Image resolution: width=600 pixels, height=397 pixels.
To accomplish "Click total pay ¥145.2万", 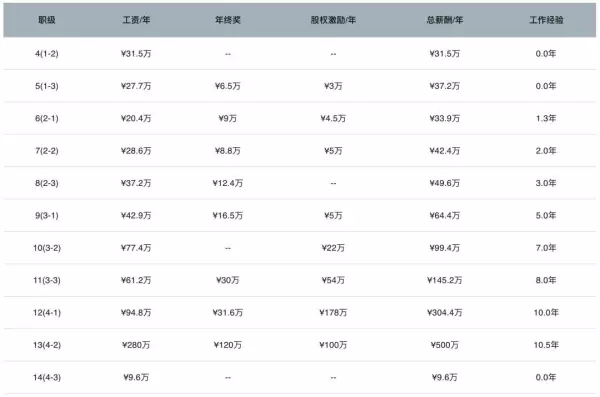I will click(445, 280).
